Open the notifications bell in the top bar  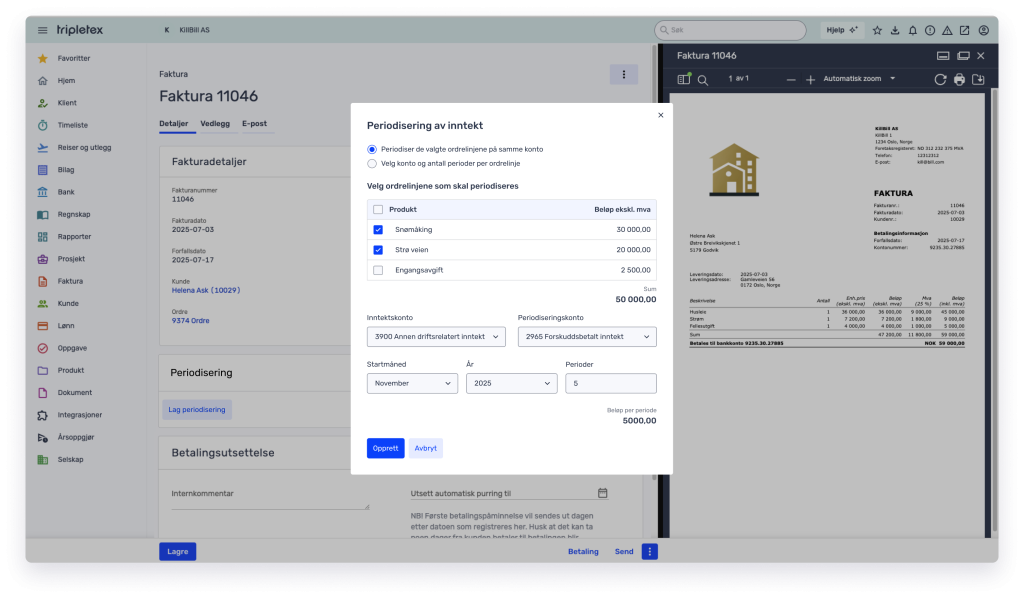click(913, 30)
